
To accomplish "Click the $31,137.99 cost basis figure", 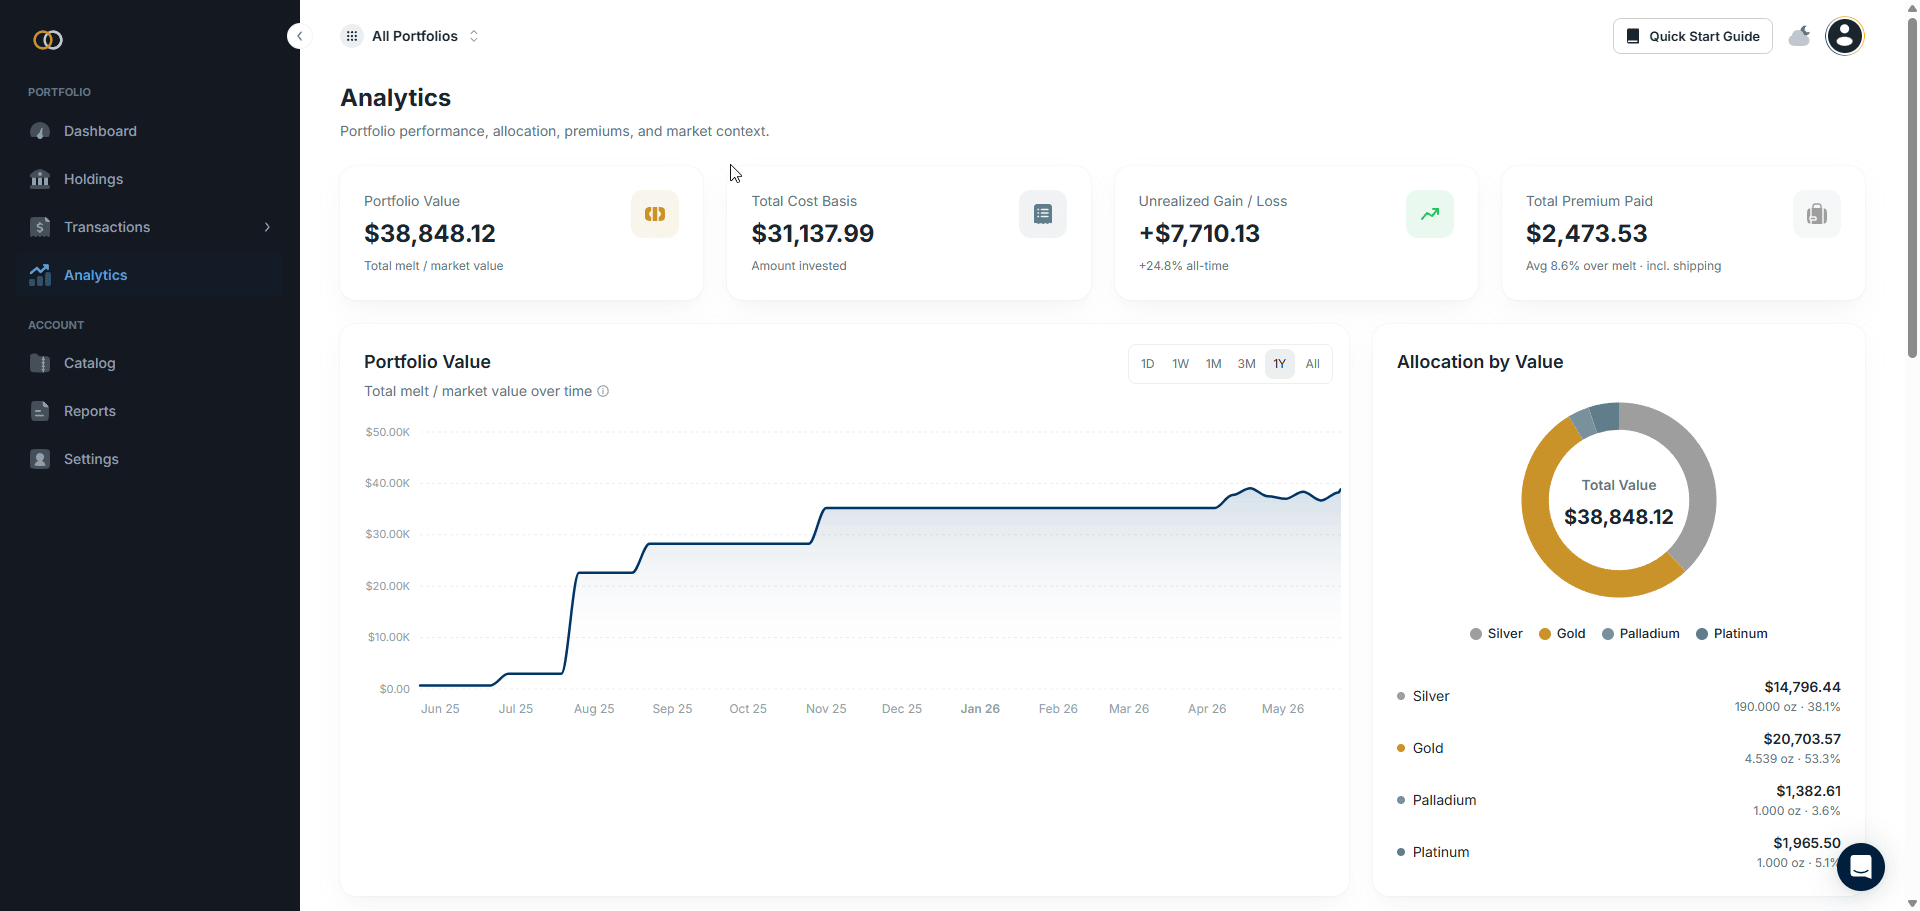I will click(x=813, y=233).
